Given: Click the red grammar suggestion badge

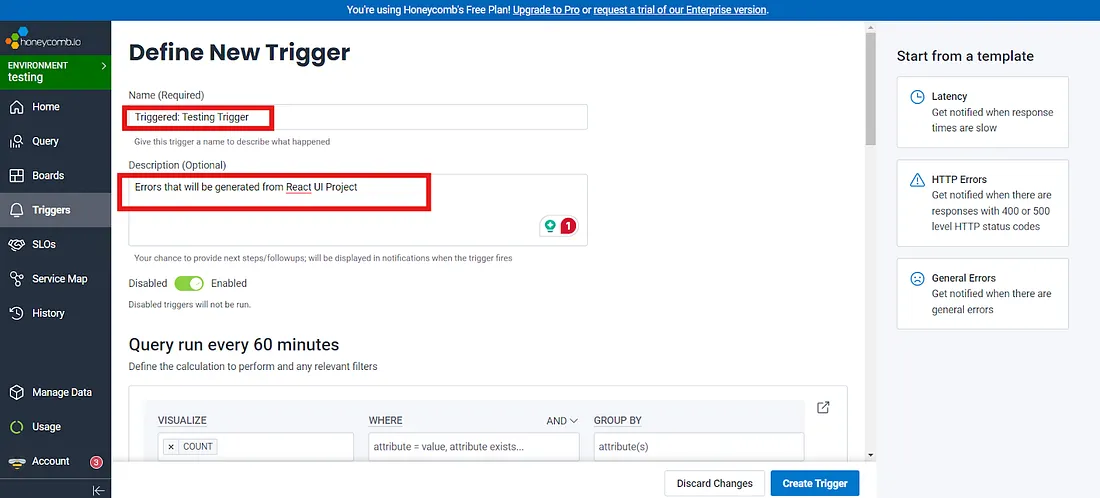Looking at the screenshot, I should (568, 226).
